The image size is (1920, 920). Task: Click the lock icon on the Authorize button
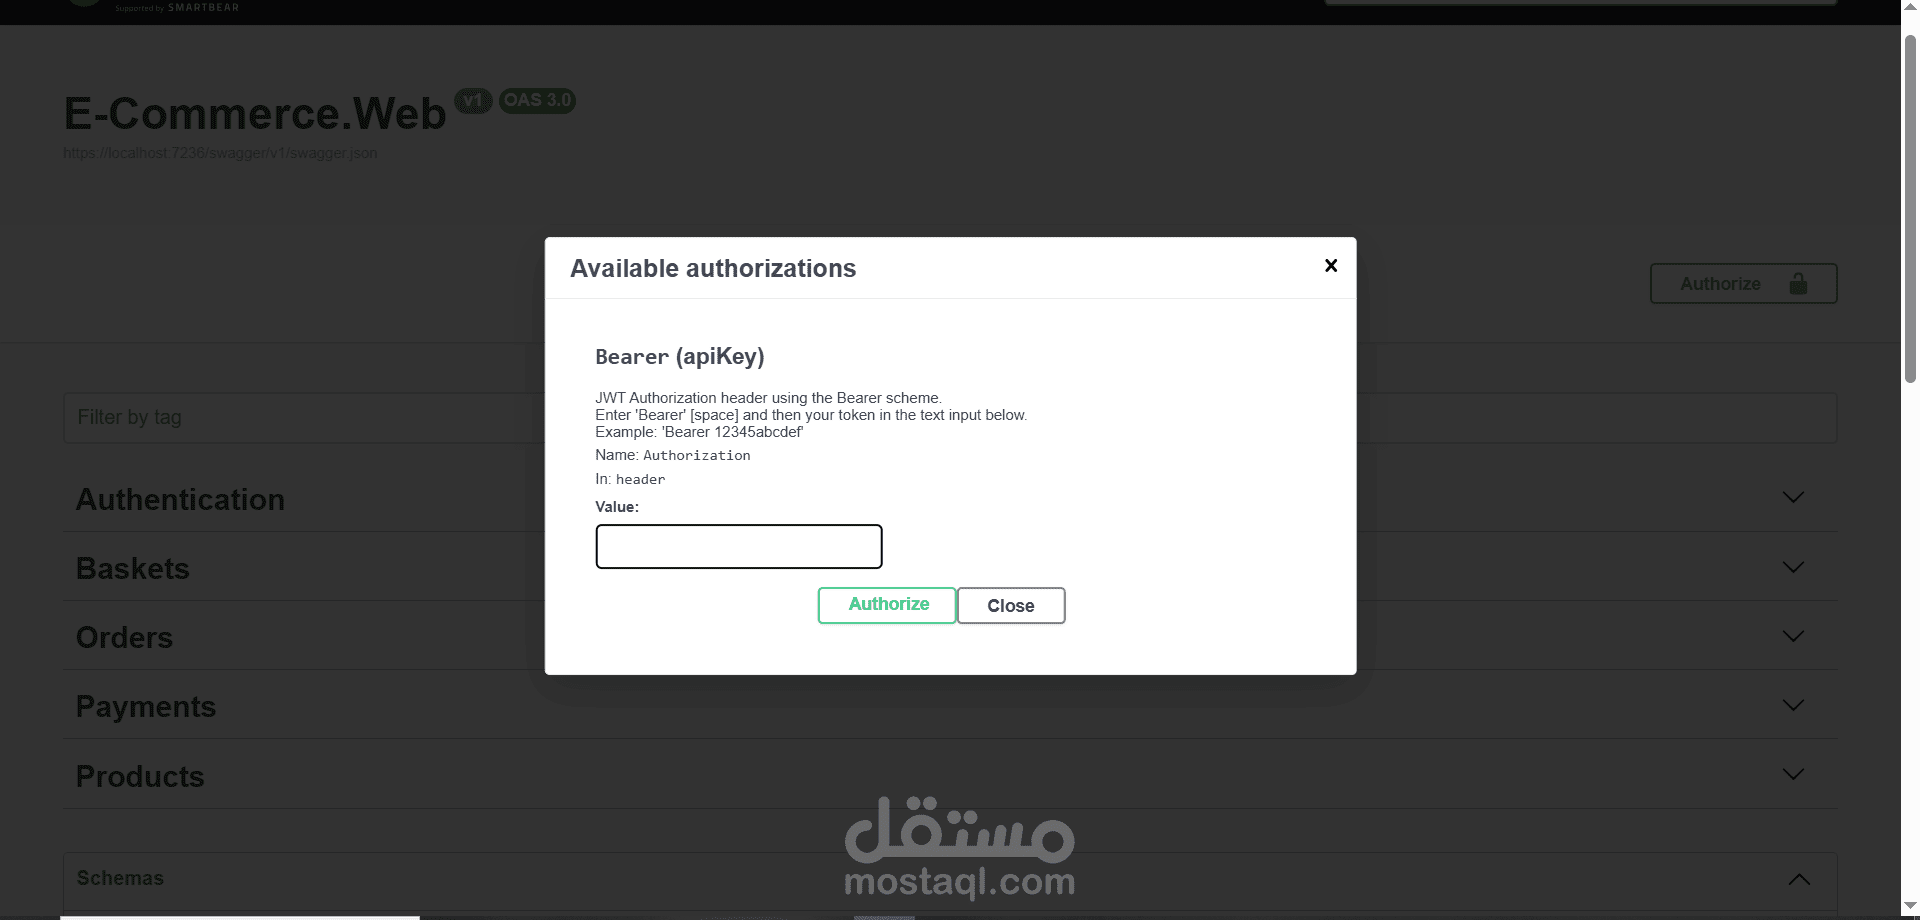(x=1798, y=284)
